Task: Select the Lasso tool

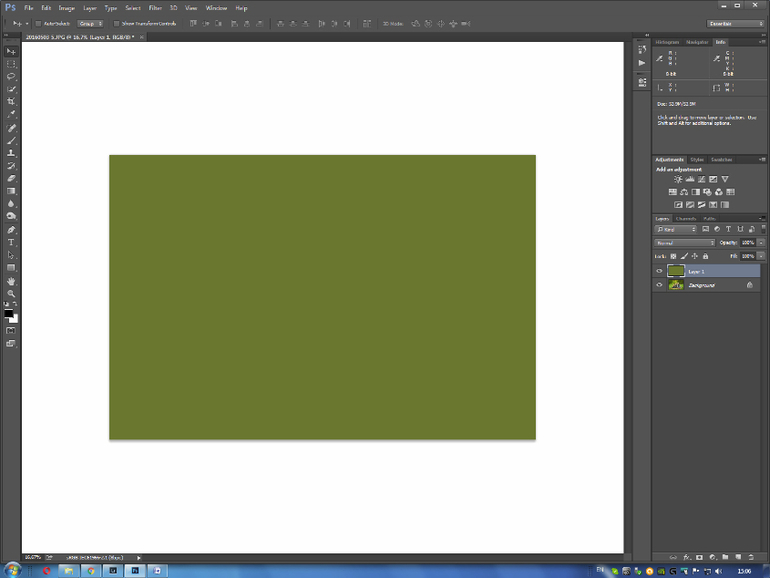Action: coord(12,76)
